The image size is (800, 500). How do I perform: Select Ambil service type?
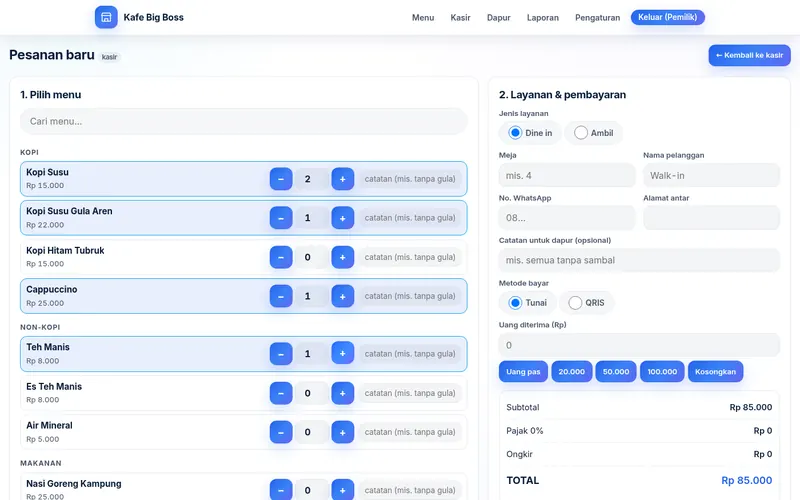coord(593,133)
